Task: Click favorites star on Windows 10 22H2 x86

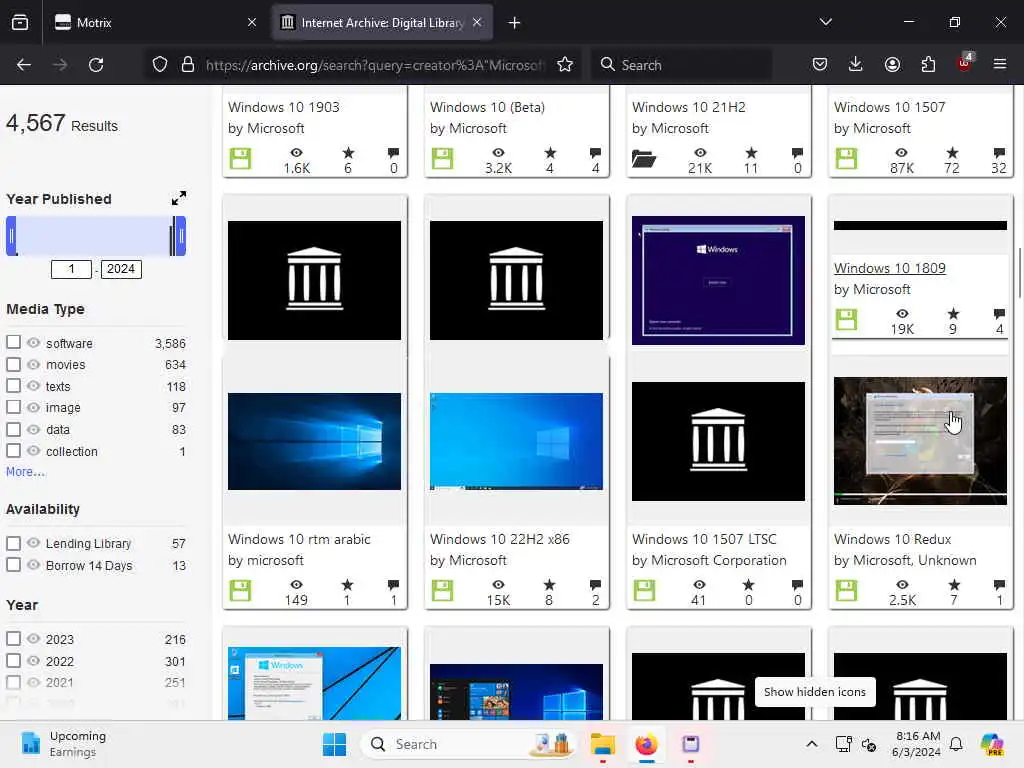Action: (x=549, y=584)
